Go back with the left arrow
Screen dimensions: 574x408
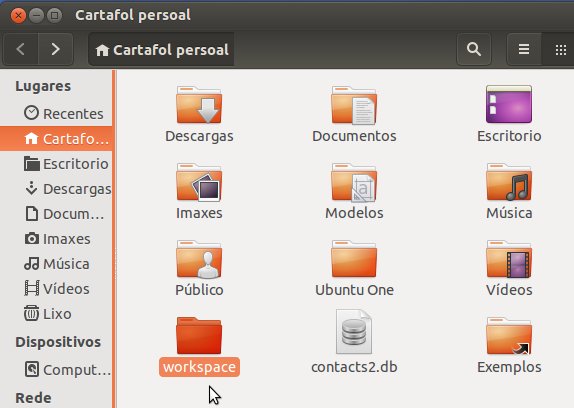coord(20,49)
